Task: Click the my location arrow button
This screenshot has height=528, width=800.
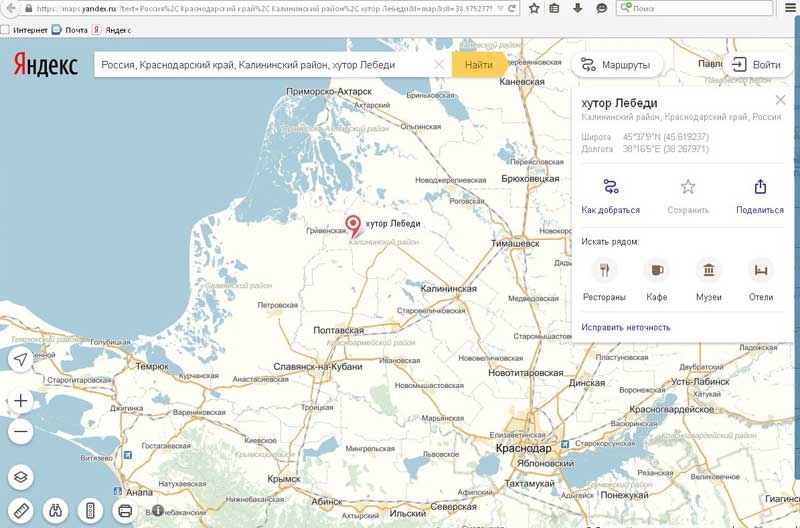Action: (x=20, y=359)
